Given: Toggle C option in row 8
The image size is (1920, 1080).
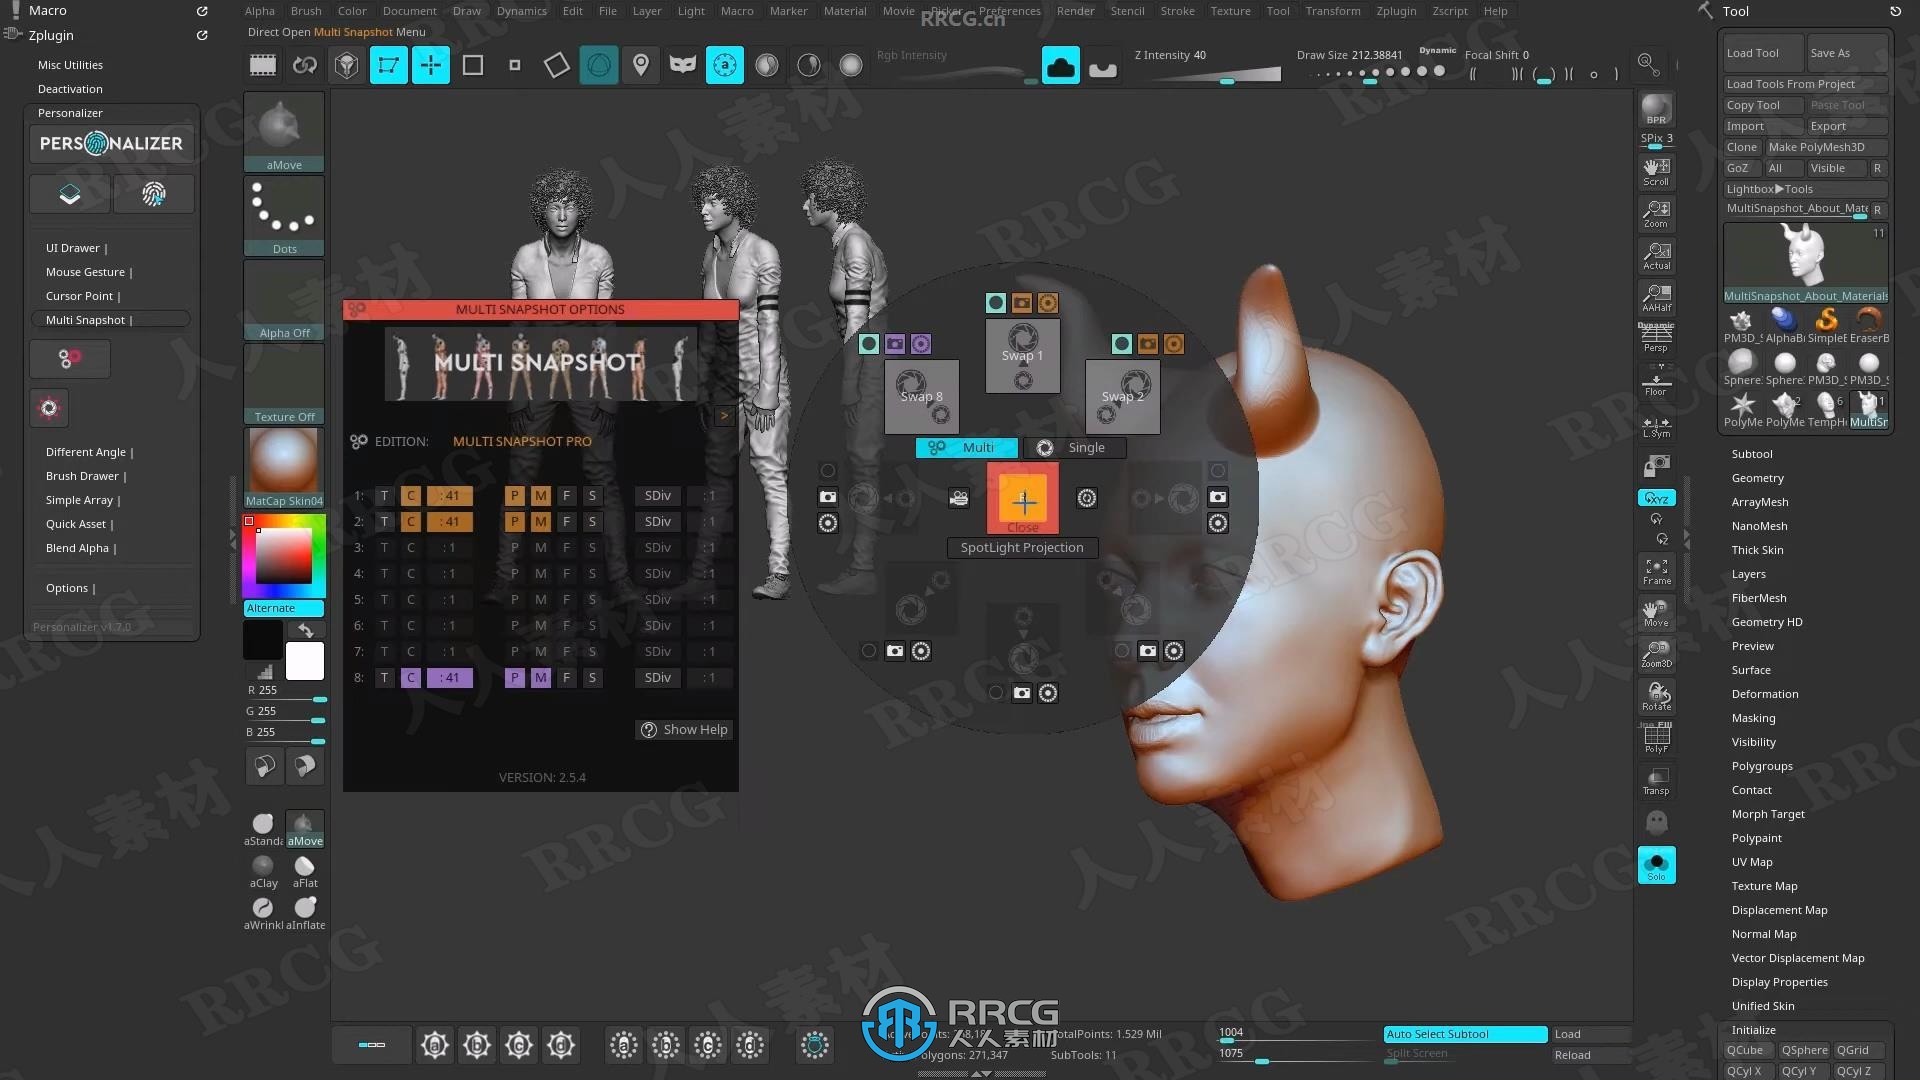Looking at the screenshot, I should click(410, 678).
